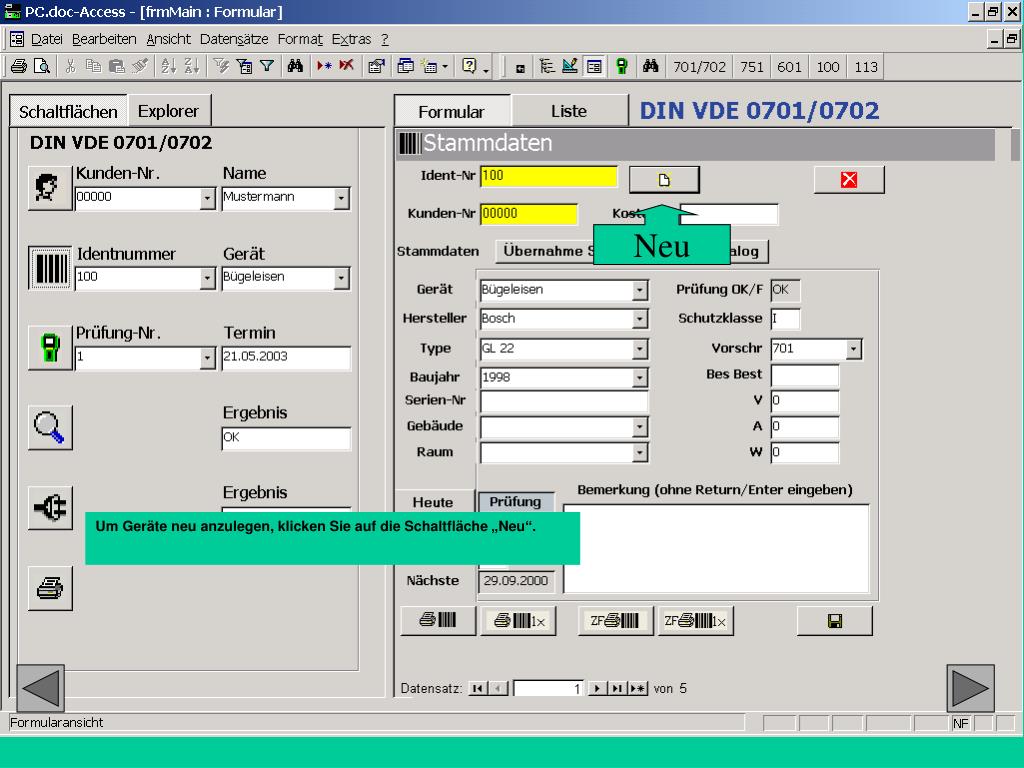
Task: Show the Database Window via toolbar icon
Action: coord(406,66)
